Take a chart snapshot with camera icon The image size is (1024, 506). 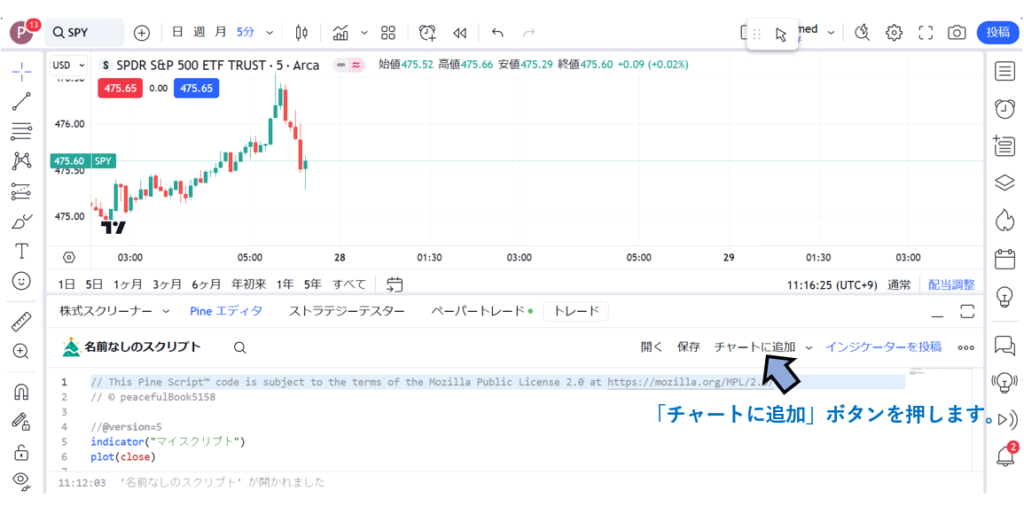pyautogui.click(x=957, y=32)
